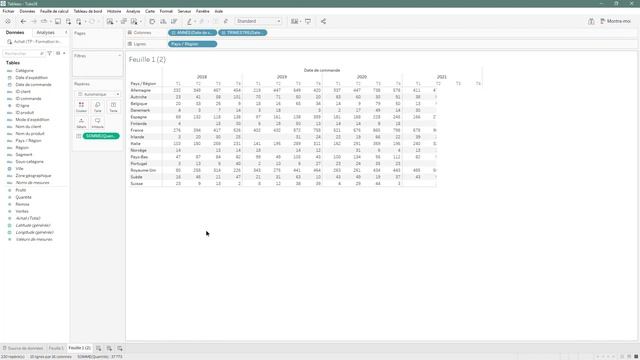The image size is (640, 360).
Task: Click the Texte marks card button
Action: (113, 107)
